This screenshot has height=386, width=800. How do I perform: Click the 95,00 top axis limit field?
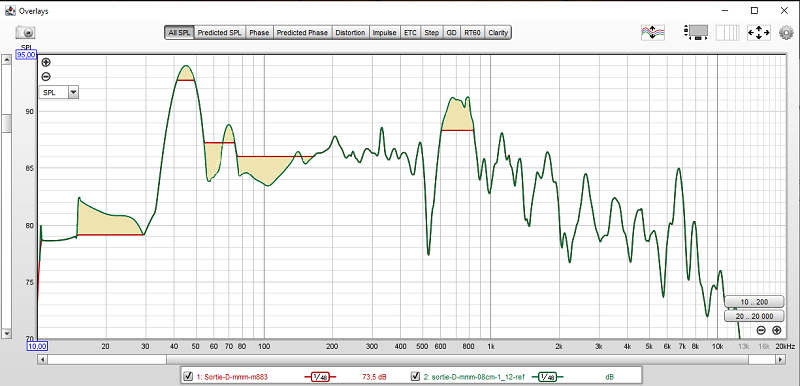(x=26, y=55)
